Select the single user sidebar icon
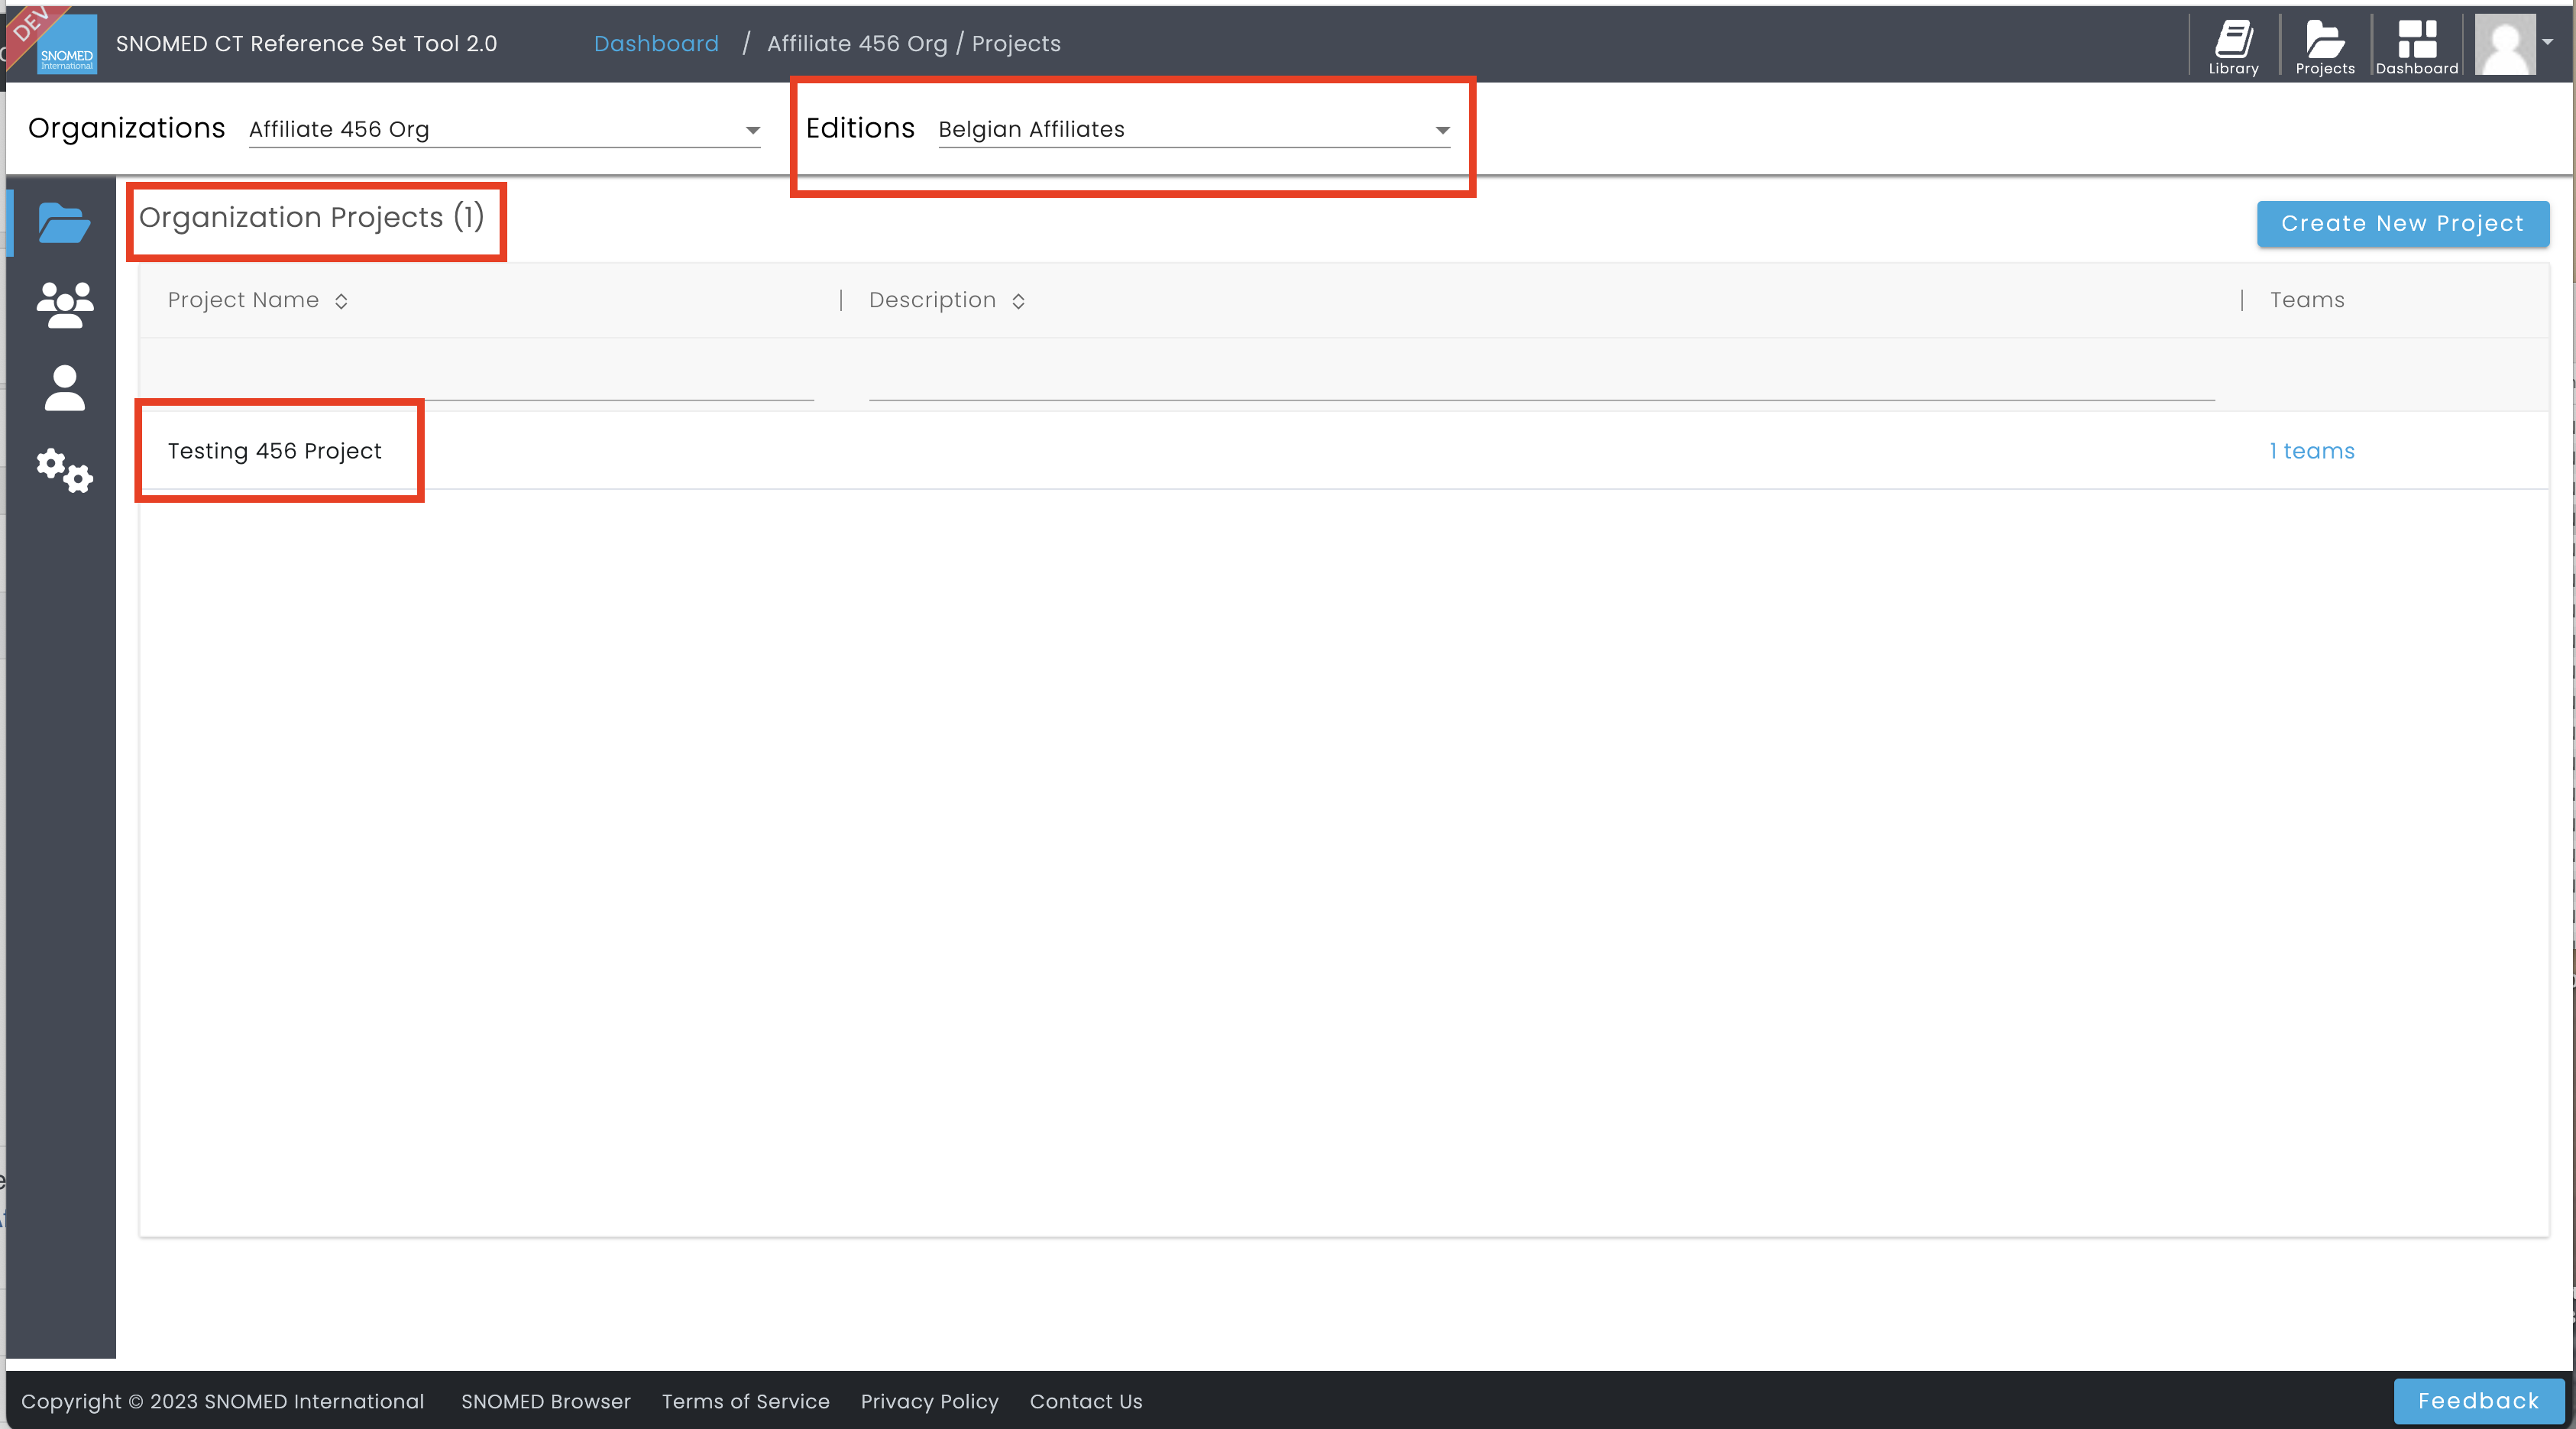 [65, 388]
